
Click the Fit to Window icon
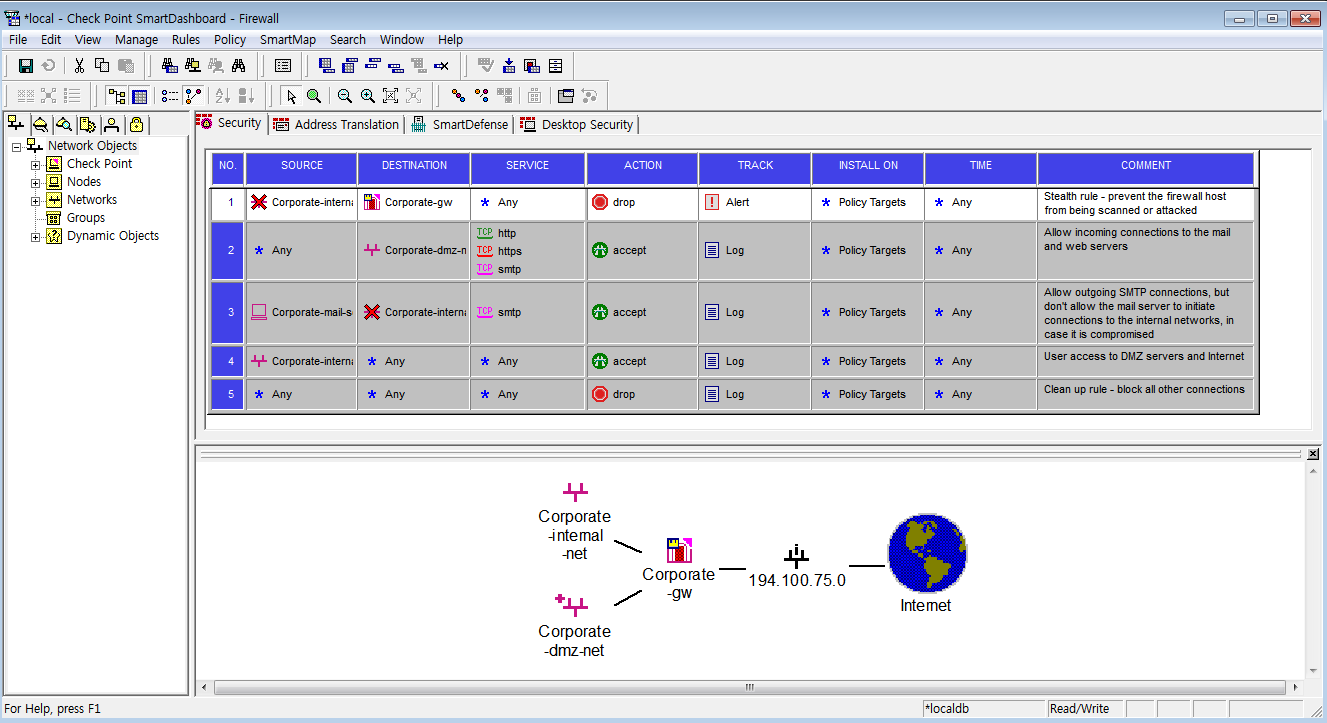tap(390, 96)
